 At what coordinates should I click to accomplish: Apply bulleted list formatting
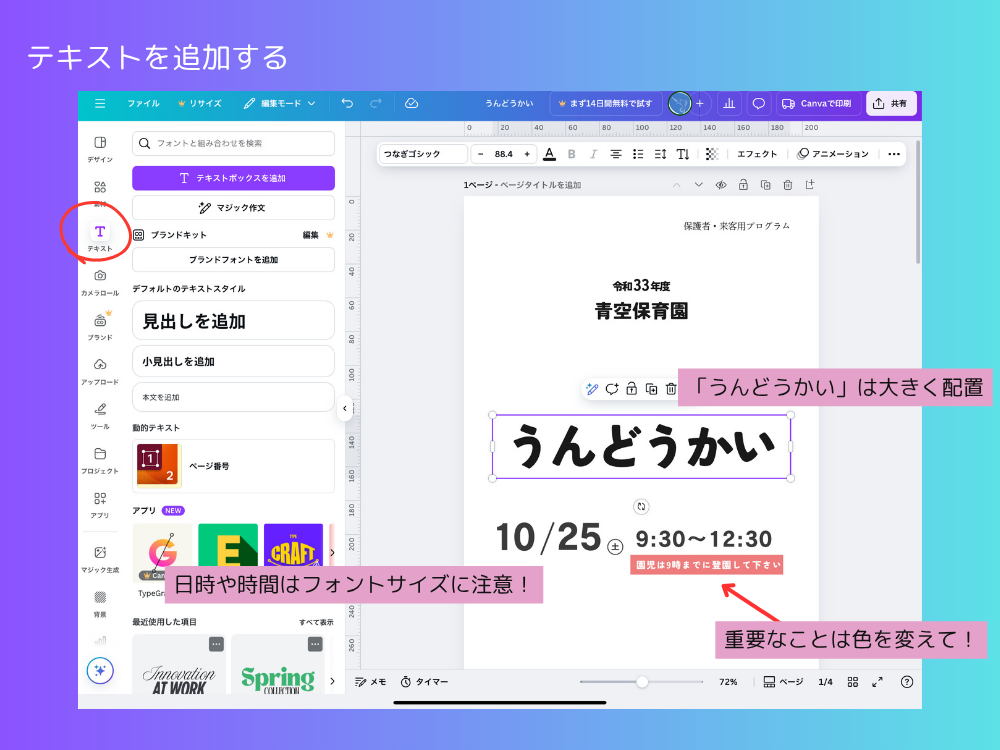(x=638, y=154)
